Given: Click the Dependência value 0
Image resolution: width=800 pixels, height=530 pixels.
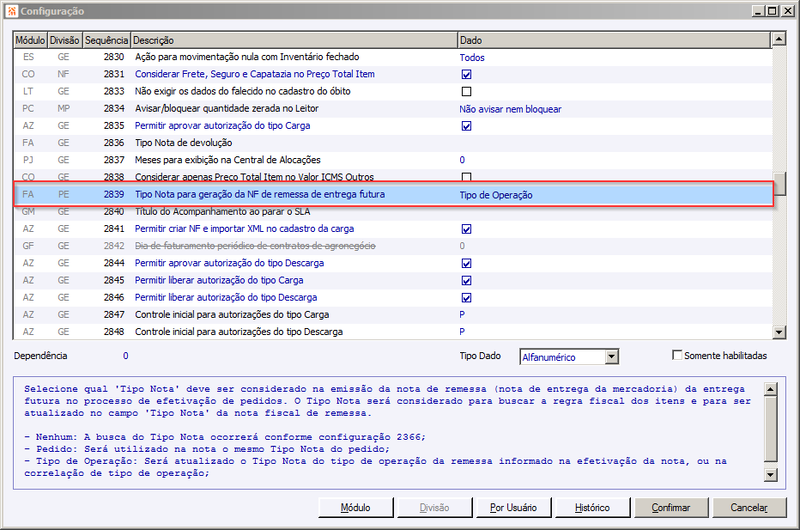Looking at the screenshot, I should (126, 356).
